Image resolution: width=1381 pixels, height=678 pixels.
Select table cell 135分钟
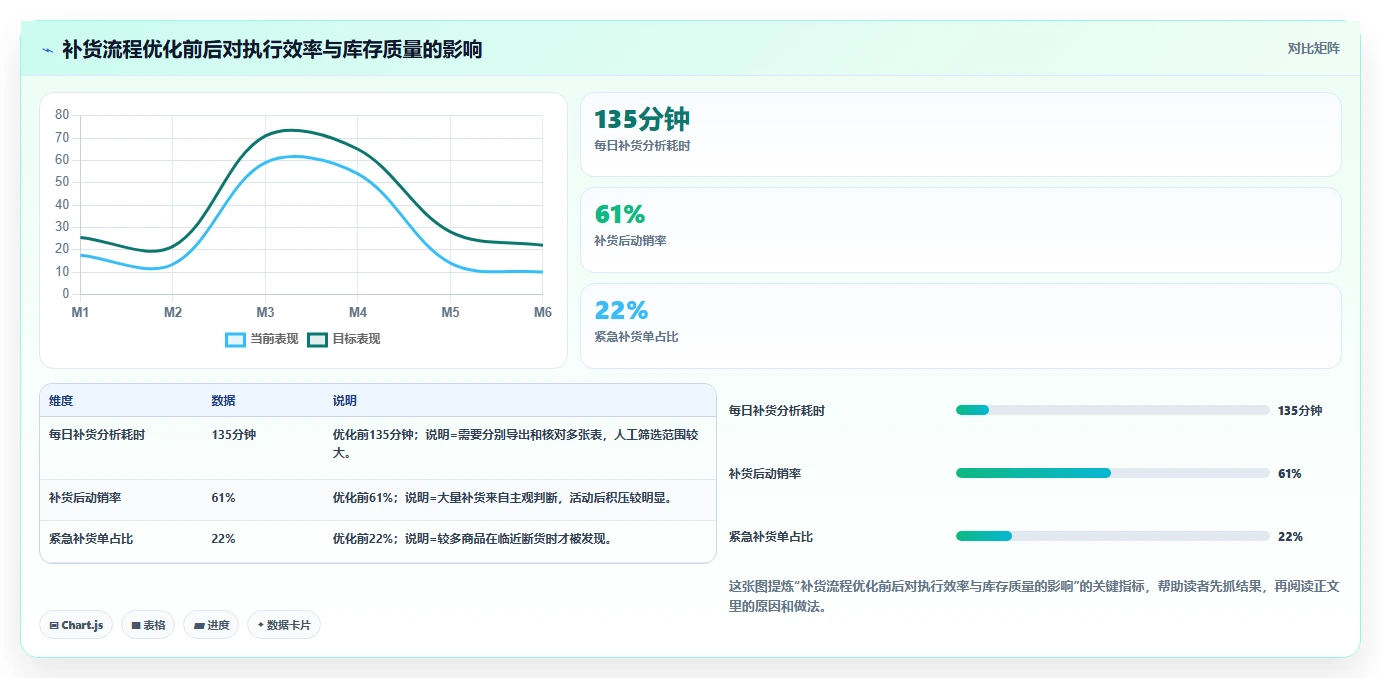coord(234,435)
